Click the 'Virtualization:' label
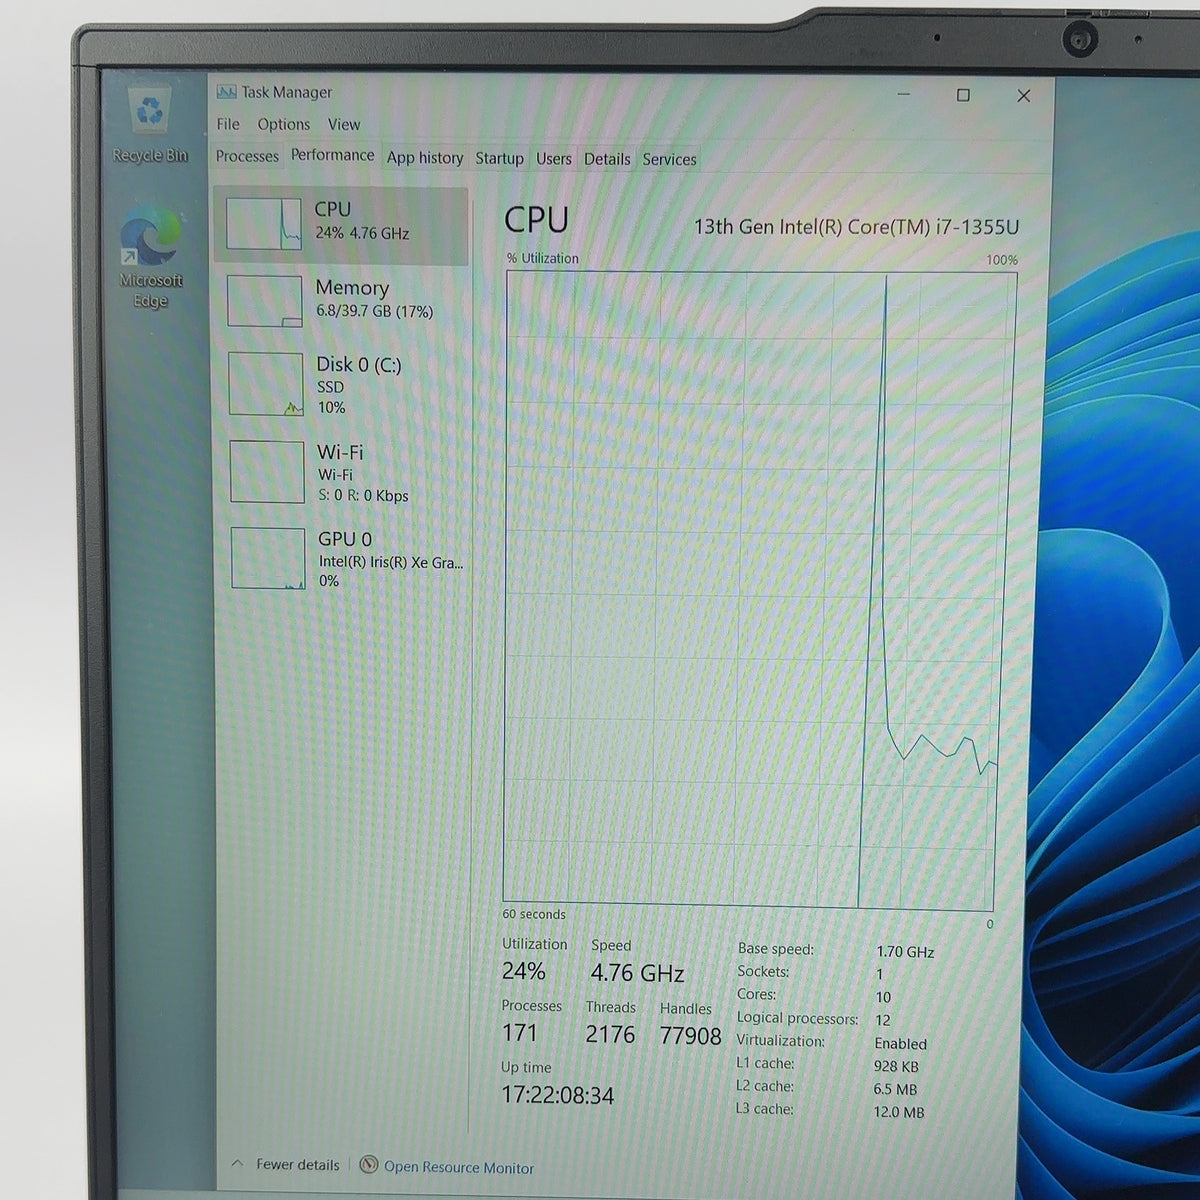Image resolution: width=1200 pixels, height=1200 pixels. pyautogui.click(x=780, y=1041)
